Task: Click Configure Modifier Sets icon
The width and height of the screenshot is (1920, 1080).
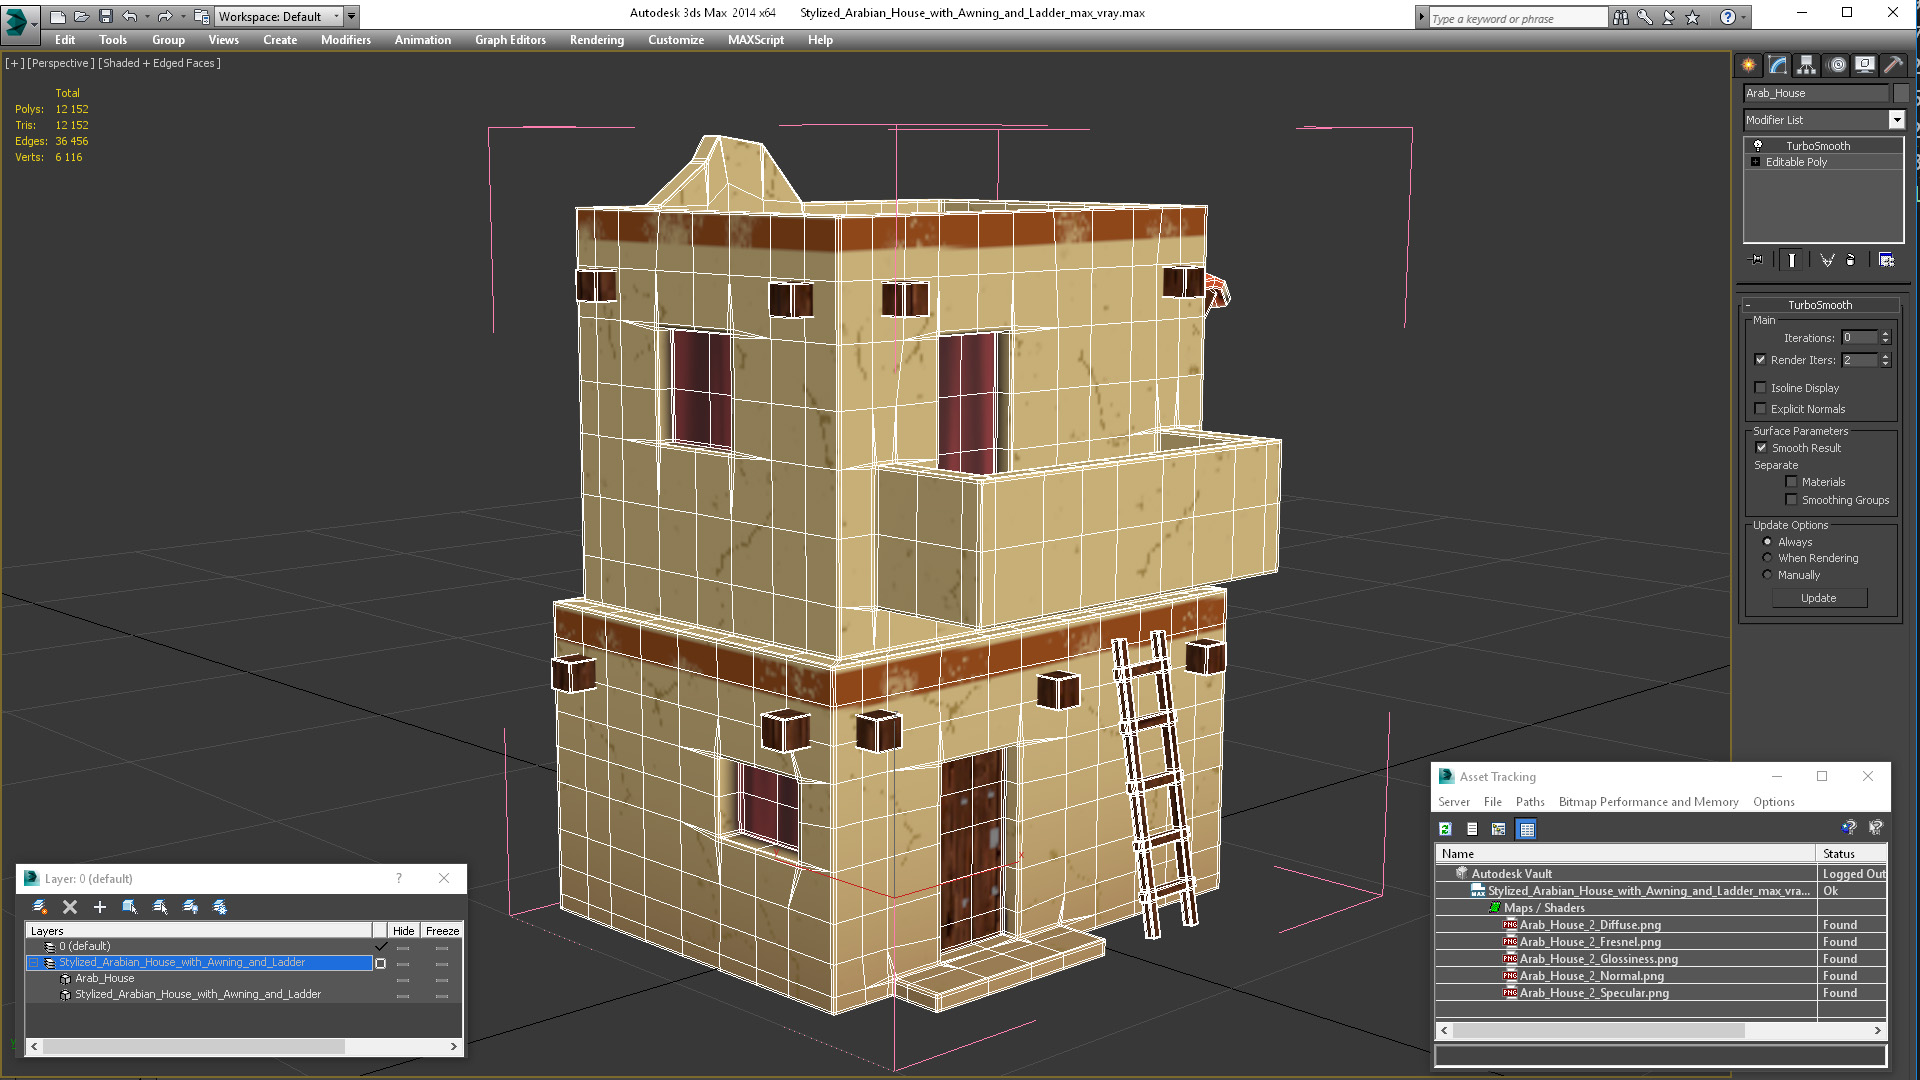Action: point(1886,260)
